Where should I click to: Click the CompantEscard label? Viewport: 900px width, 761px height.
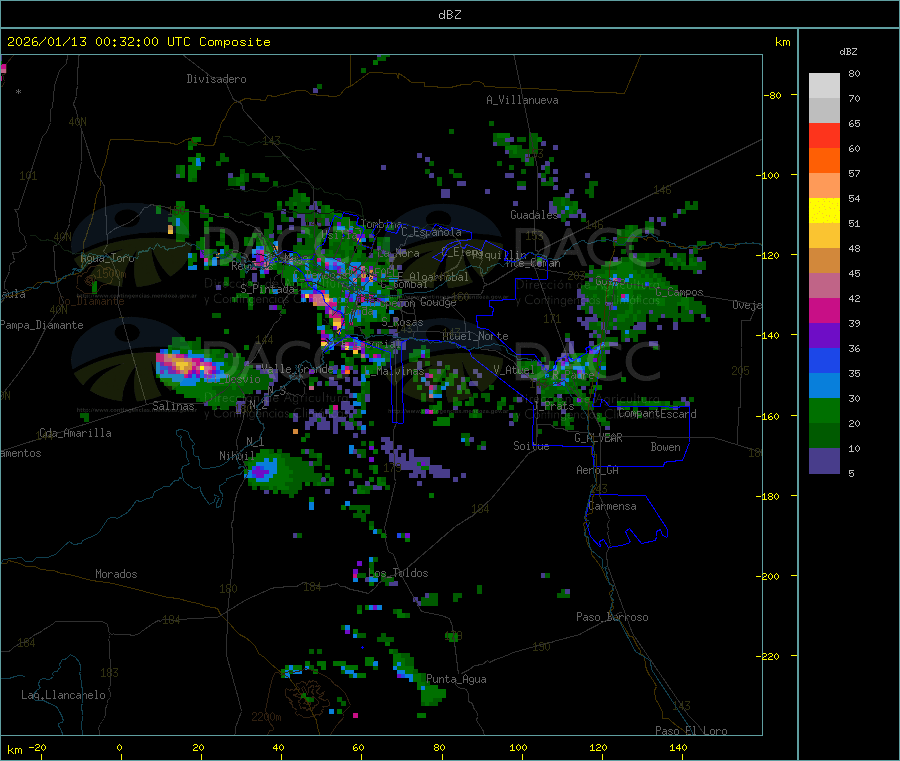point(657,414)
